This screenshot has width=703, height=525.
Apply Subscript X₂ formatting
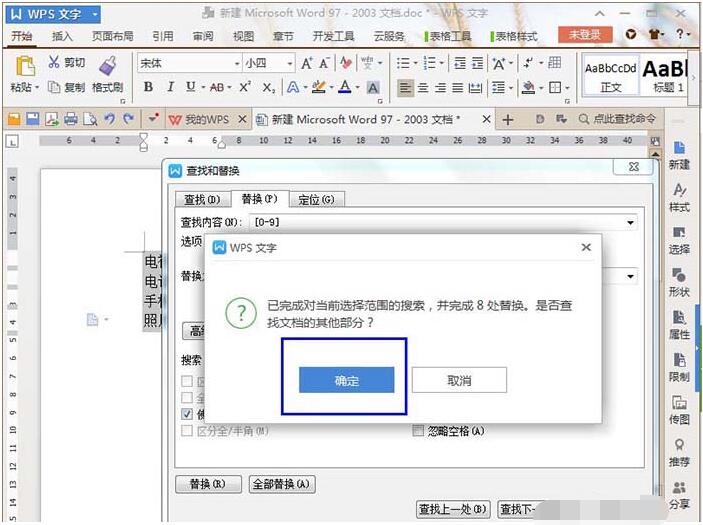pyautogui.click(x=269, y=87)
